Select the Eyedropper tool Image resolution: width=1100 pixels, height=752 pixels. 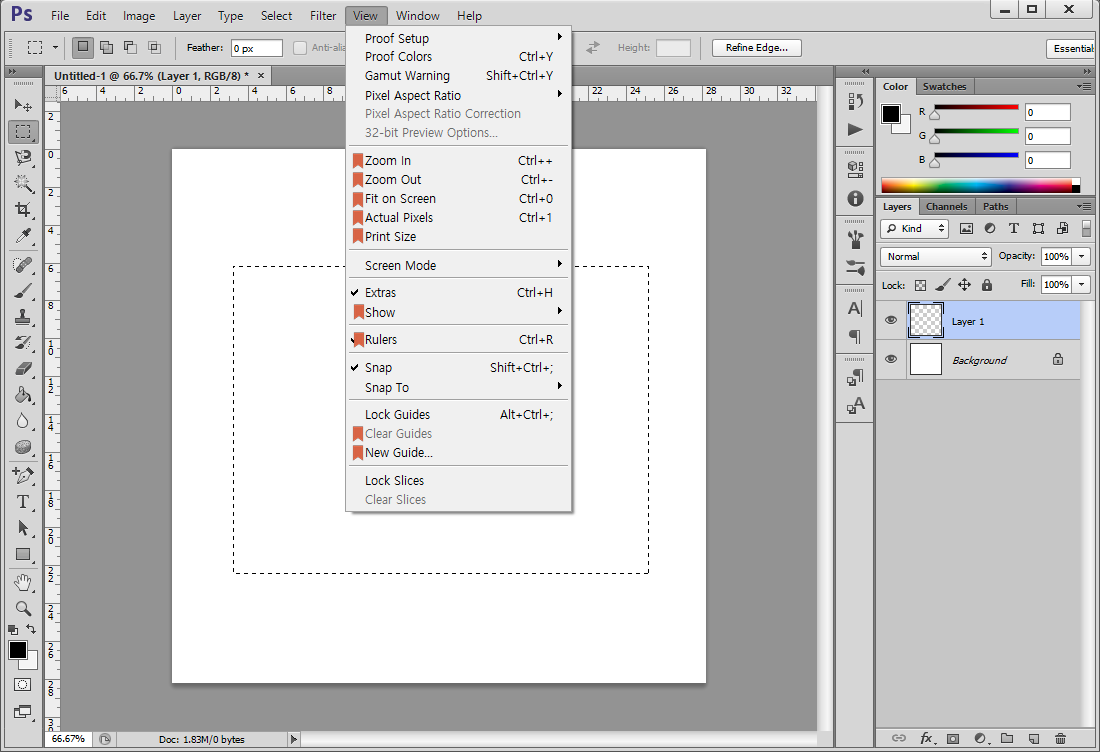click(x=23, y=236)
